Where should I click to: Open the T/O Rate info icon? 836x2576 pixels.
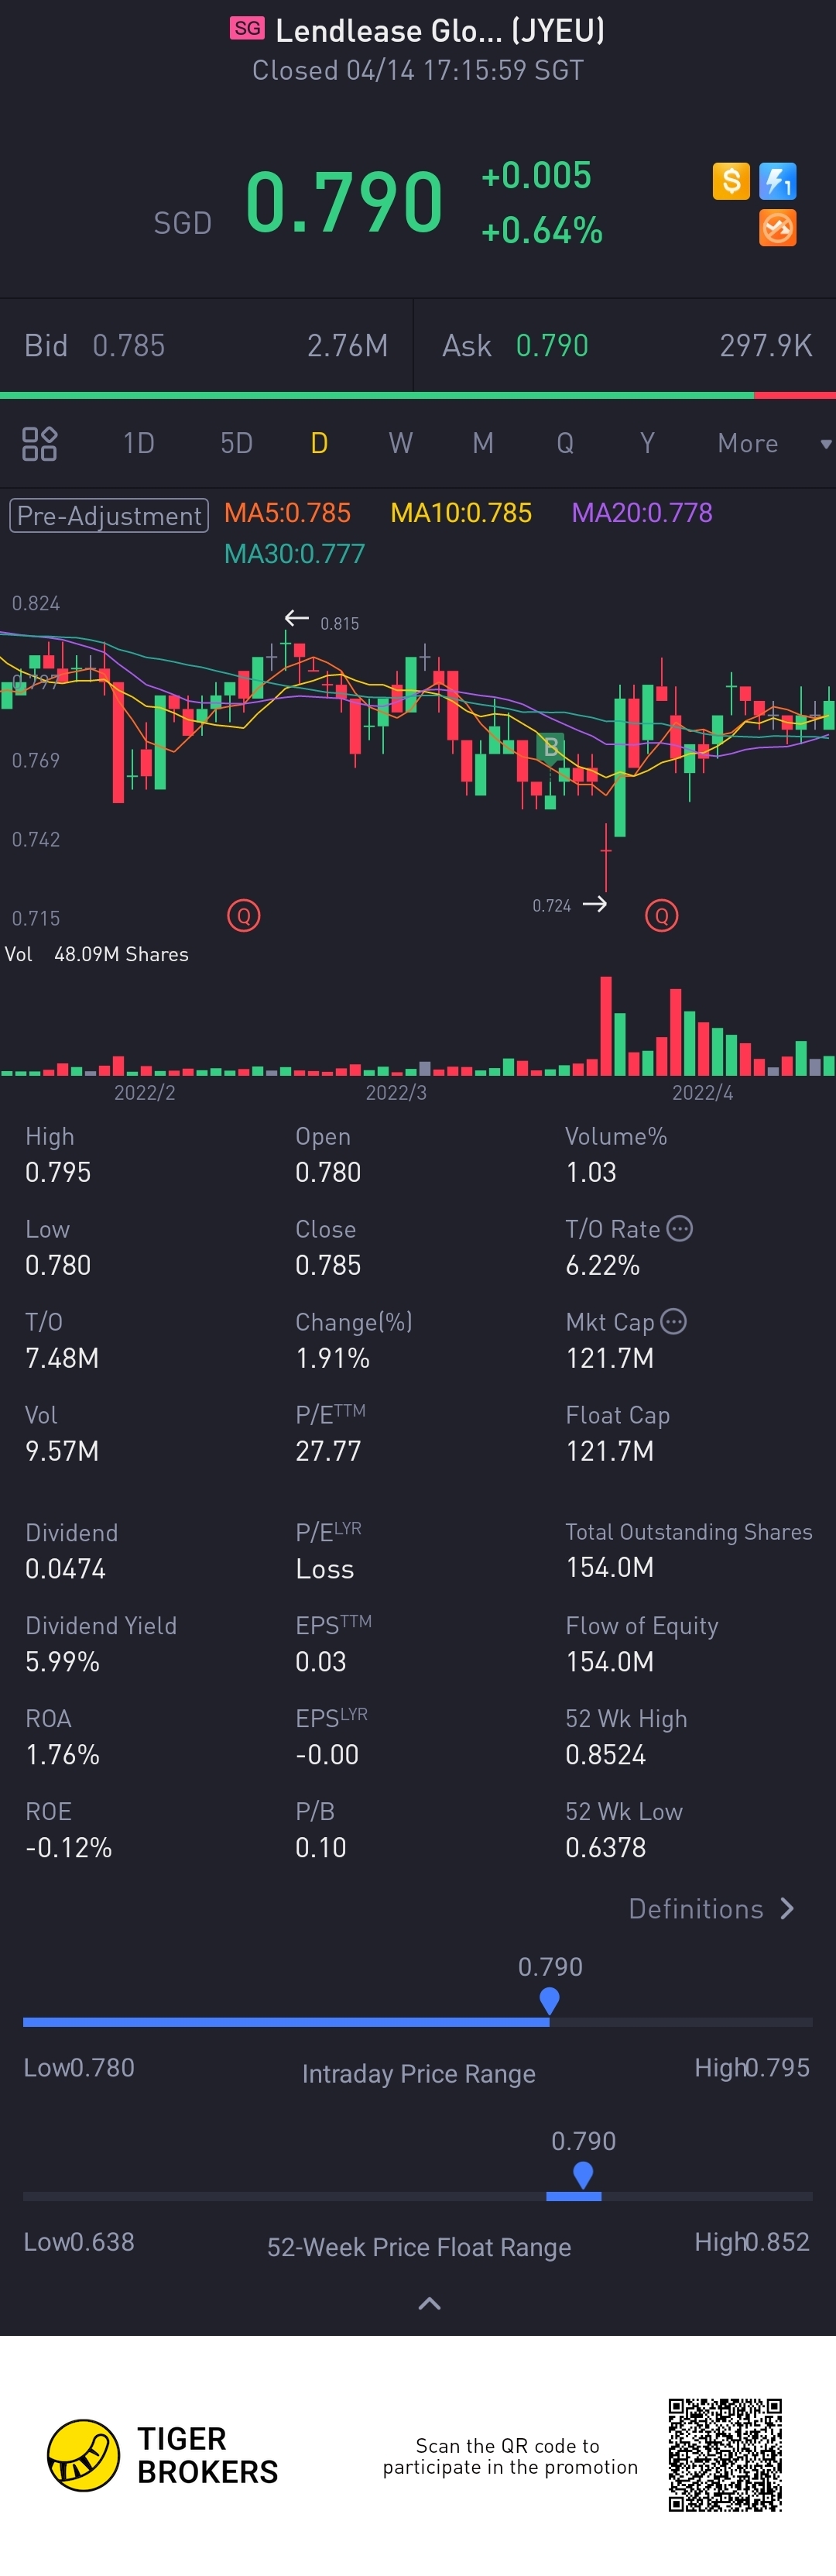(x=680, y=1228)
